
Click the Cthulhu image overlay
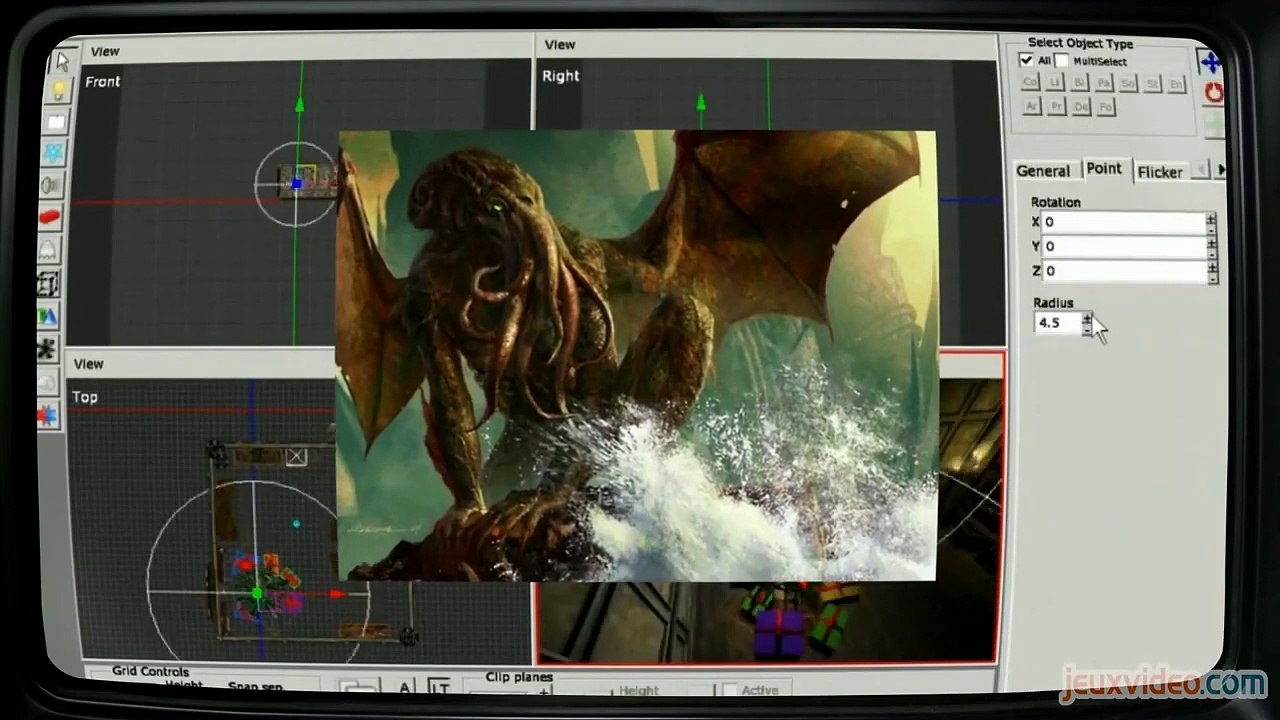tap(637, 355)
